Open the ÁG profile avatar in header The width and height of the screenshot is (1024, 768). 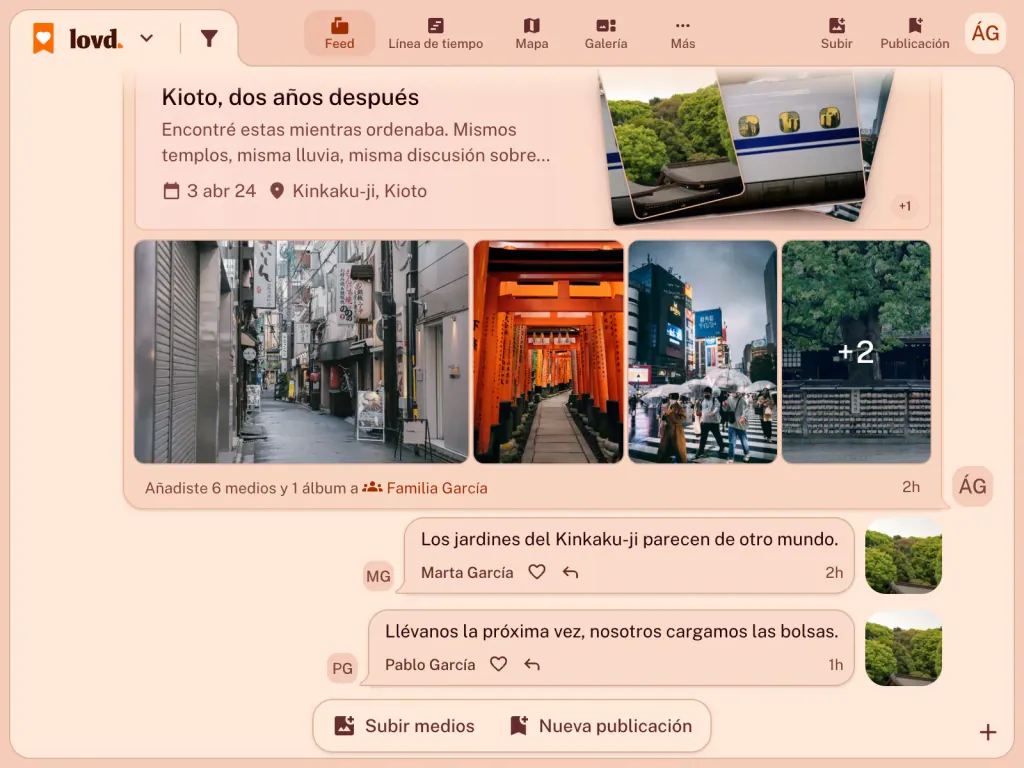(985, 33)
